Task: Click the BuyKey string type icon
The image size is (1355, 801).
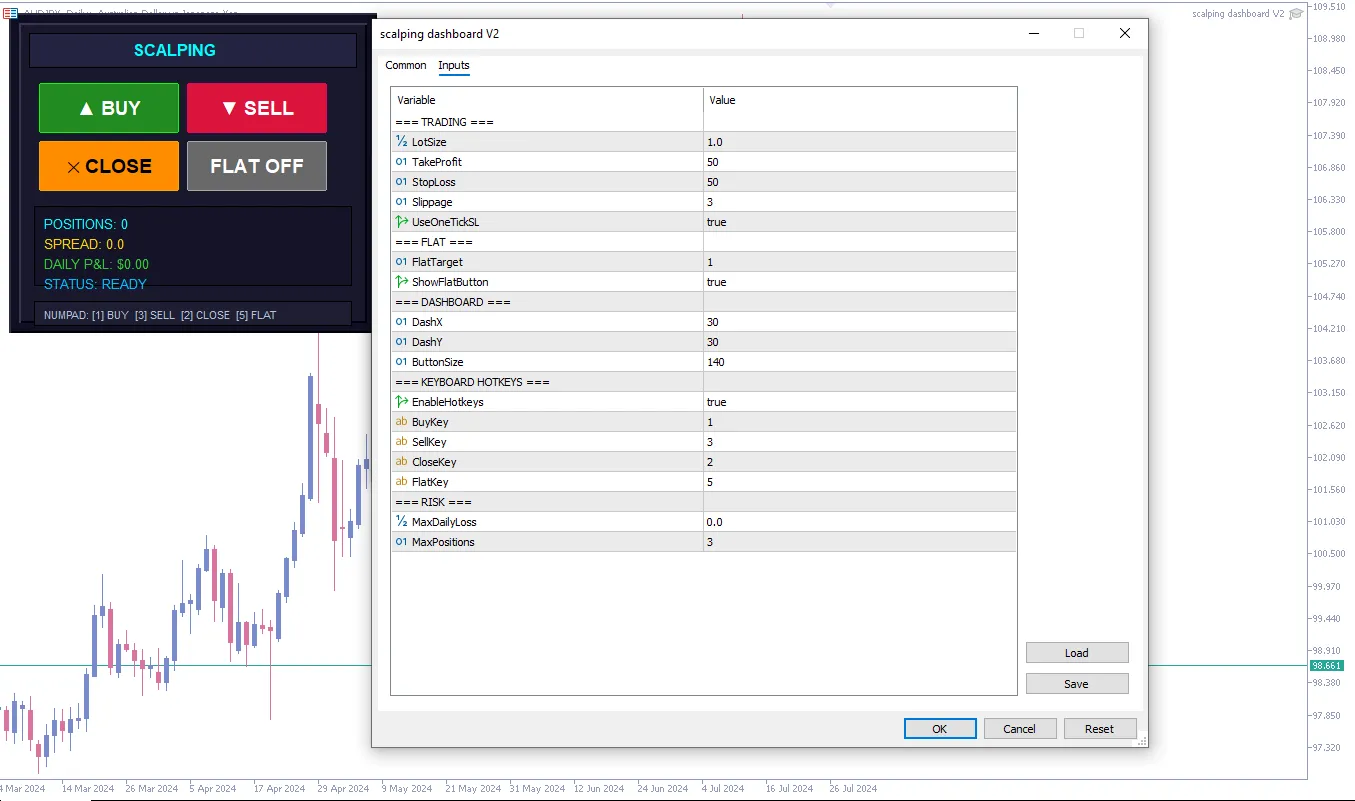Action: pyautogui.click(x=401, y=422)
